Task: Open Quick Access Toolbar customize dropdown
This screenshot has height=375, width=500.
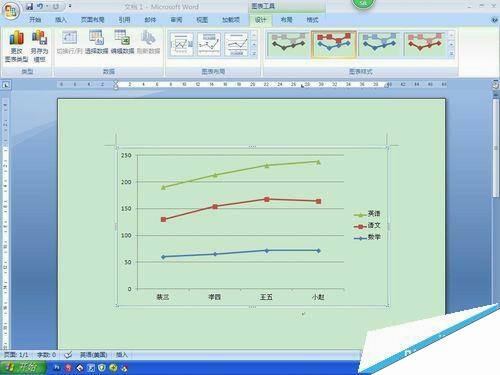Action: [70, 6]
